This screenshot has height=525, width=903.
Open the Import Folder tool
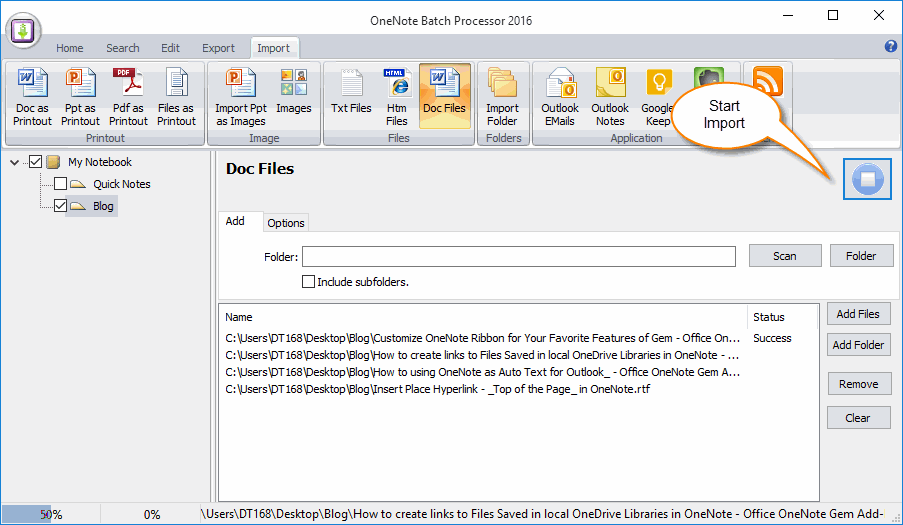click(502, 97)
